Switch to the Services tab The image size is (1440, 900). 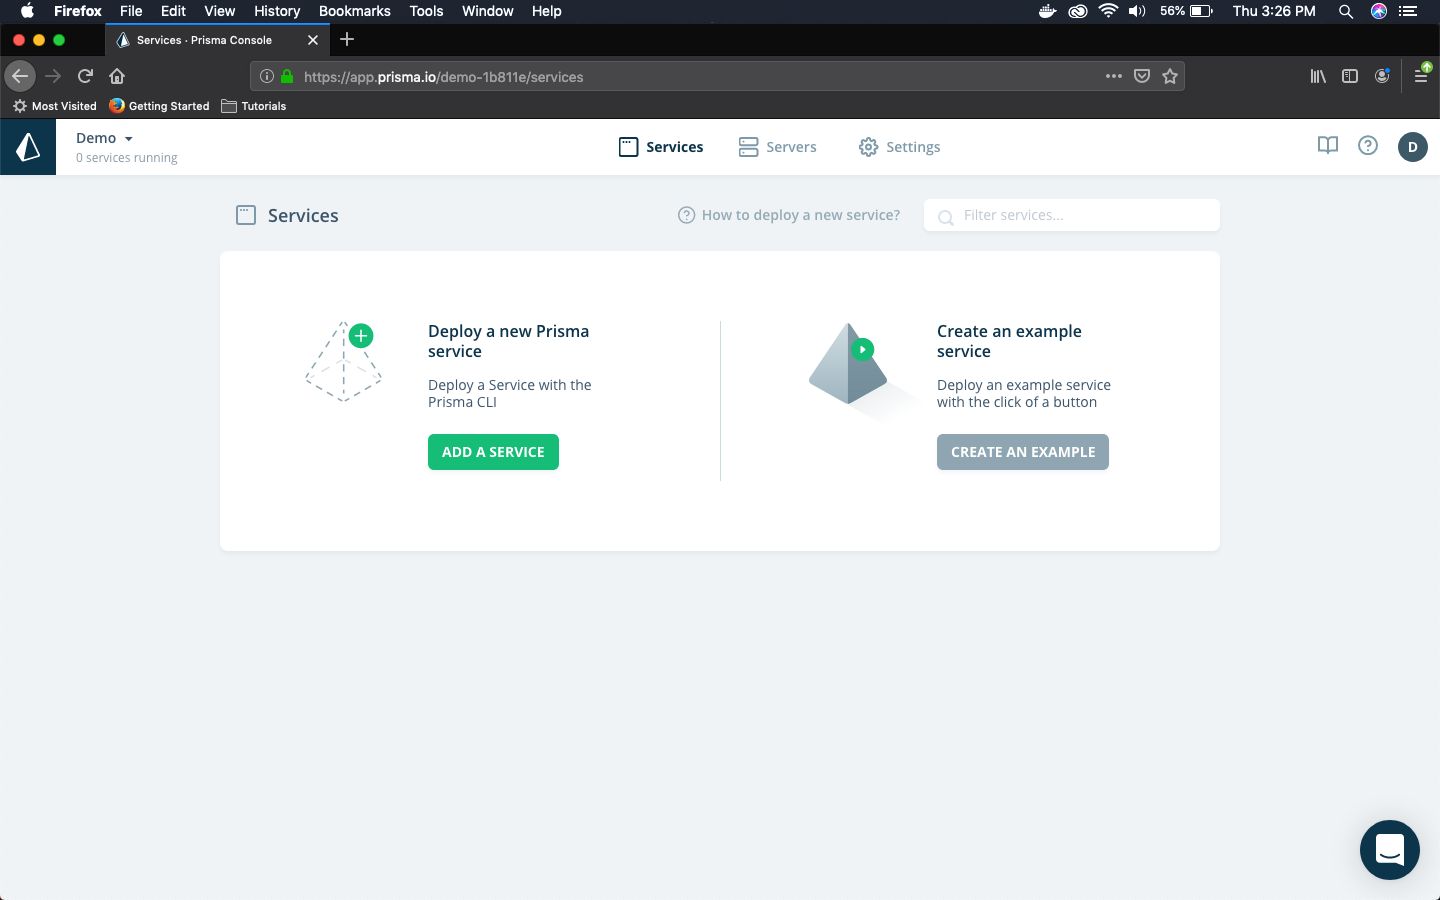pos(661,147)
